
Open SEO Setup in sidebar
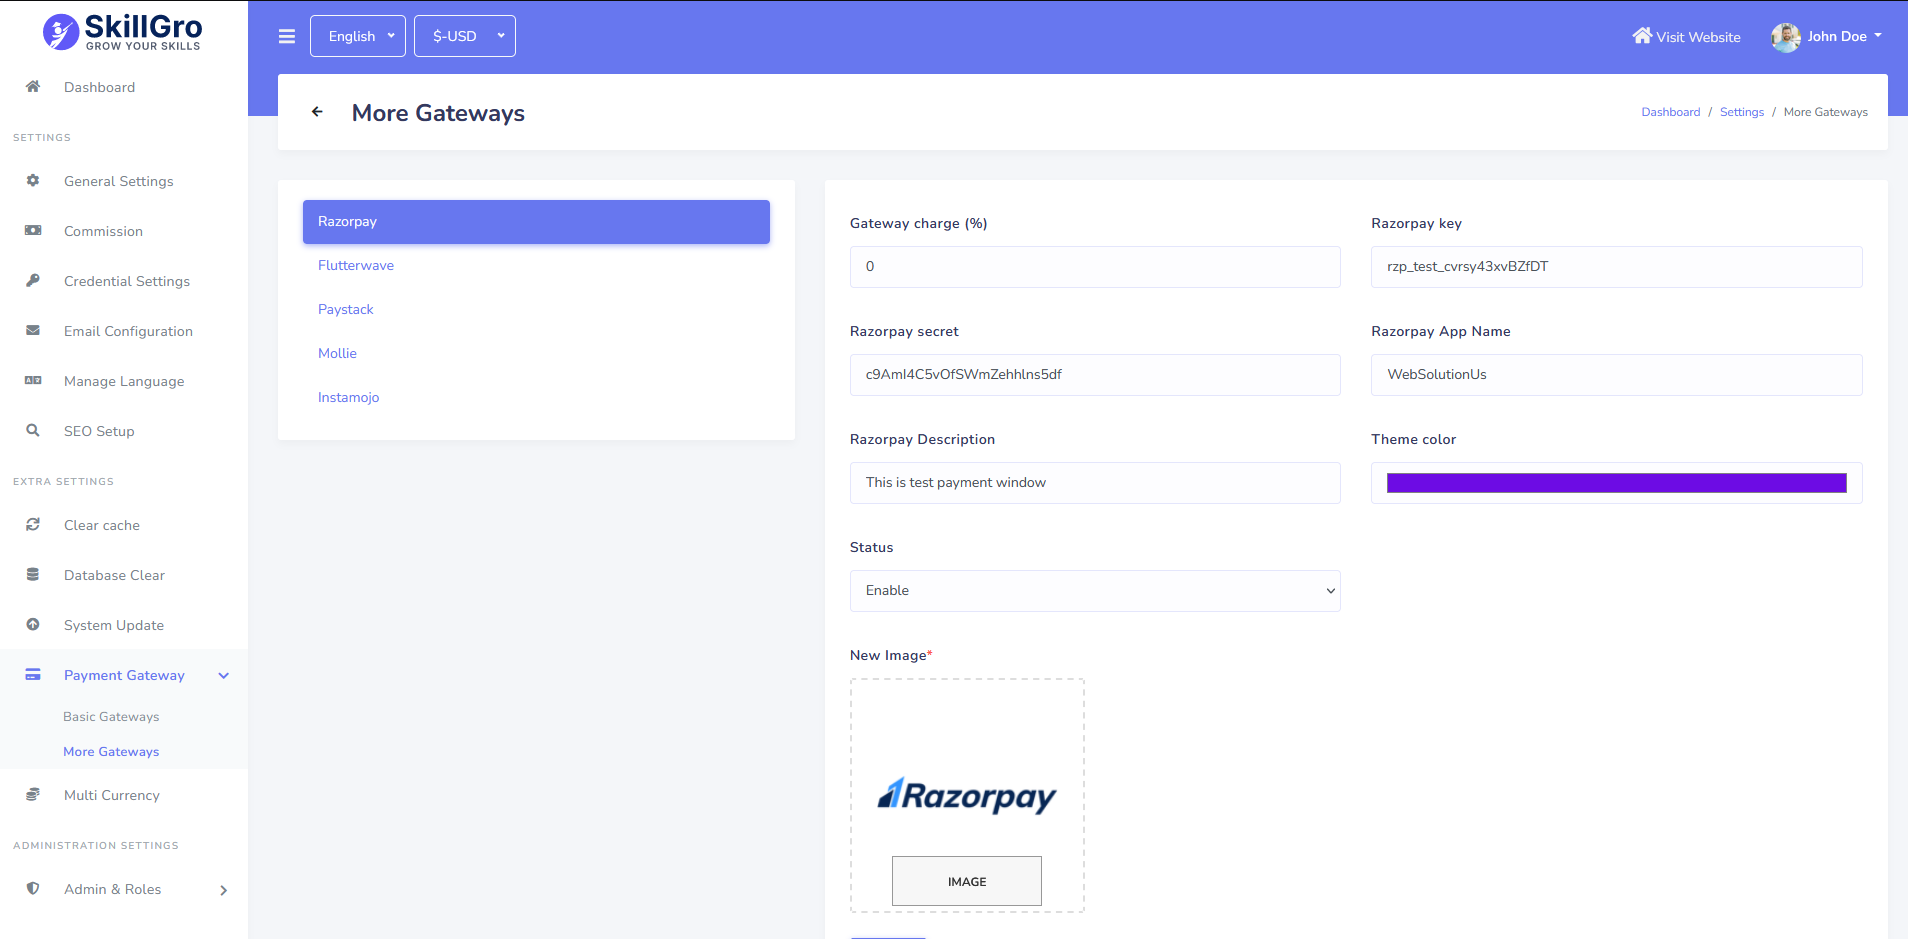(x=99, y=431)
